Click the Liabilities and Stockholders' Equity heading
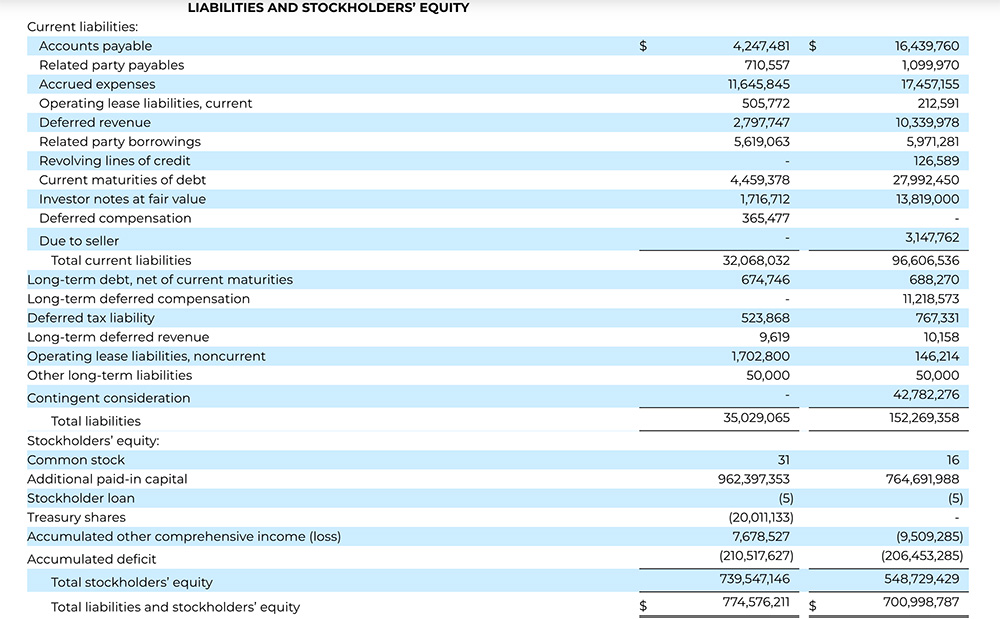 pyautogui.click(x=328, y=8)
